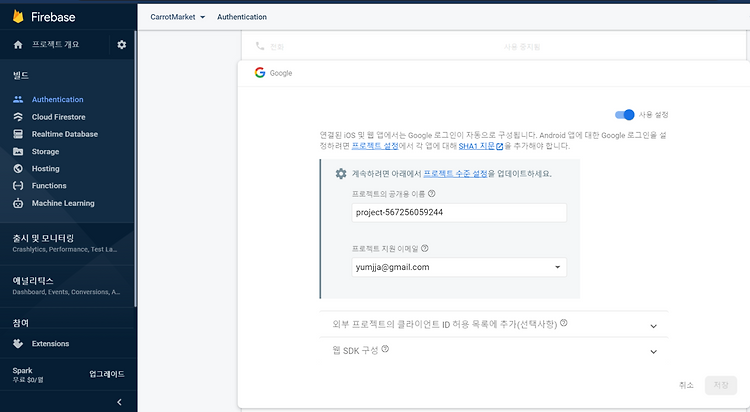Click the Firebase flame logo
This screenshot has height=412, width=750.
(x=18, y=17)
